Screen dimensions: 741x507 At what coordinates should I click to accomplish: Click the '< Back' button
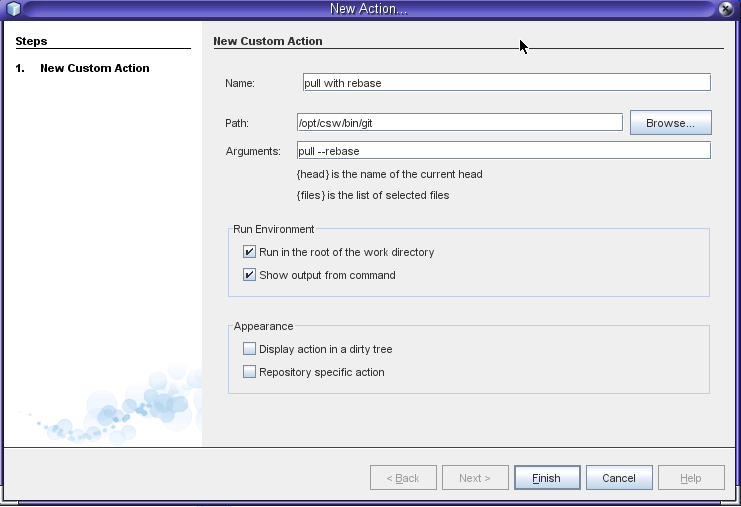pyautogui.click(x=403, y=478)
